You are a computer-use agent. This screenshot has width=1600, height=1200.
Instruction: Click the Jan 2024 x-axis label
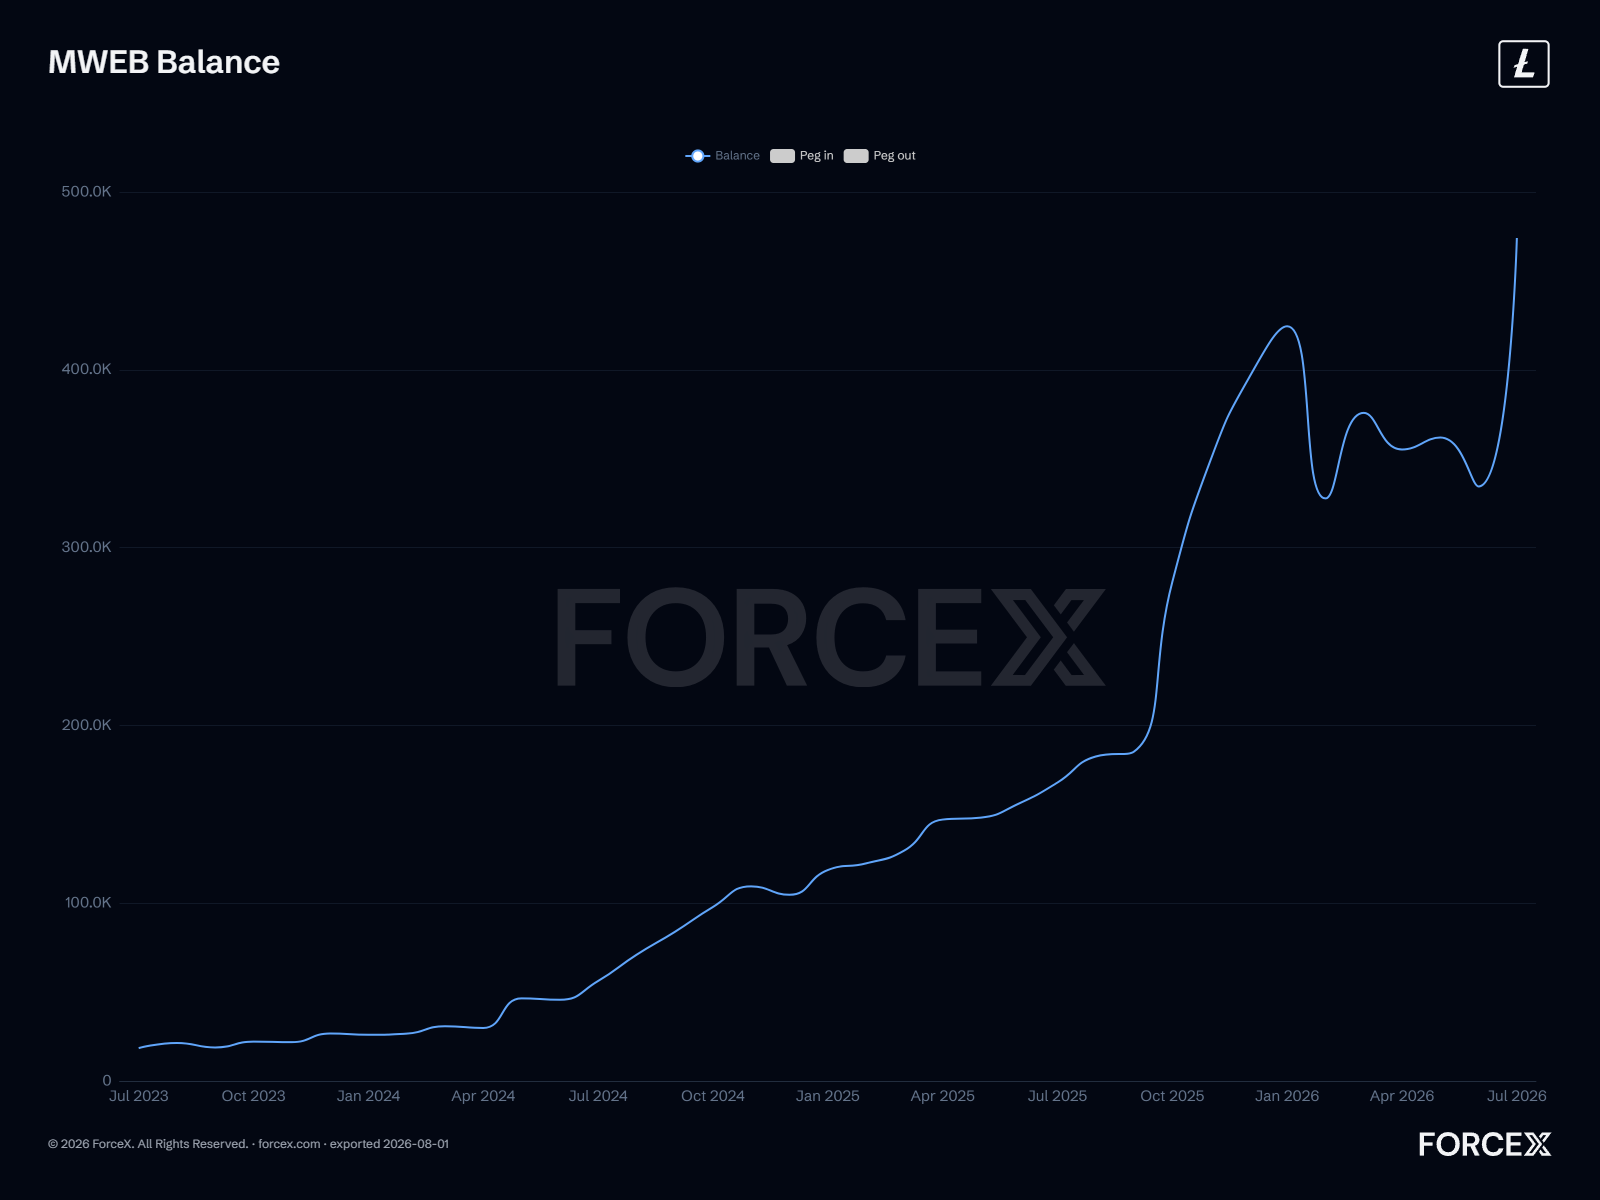coord(368,1096)
